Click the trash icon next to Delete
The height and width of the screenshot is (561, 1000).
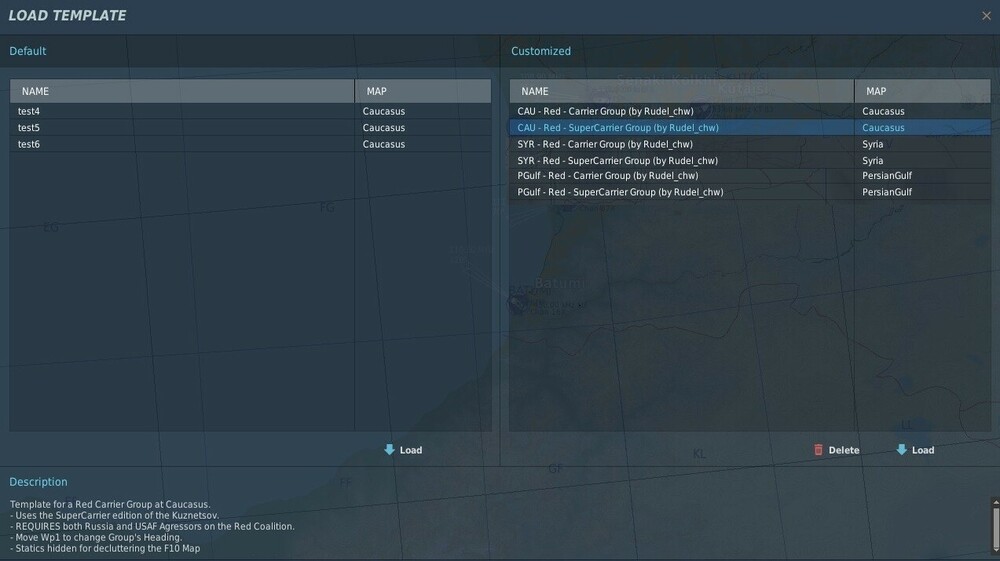click(818, 449)
